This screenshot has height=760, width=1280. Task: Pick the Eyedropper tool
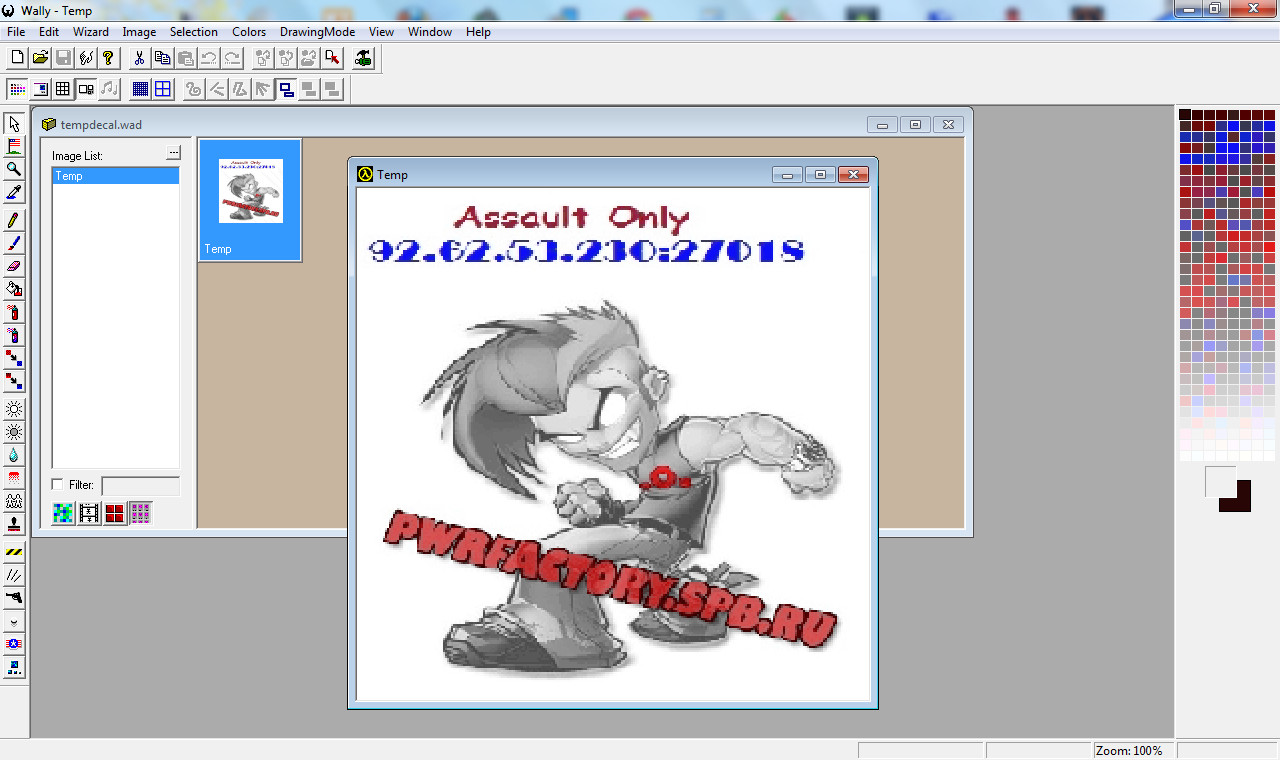pos(14,192)
